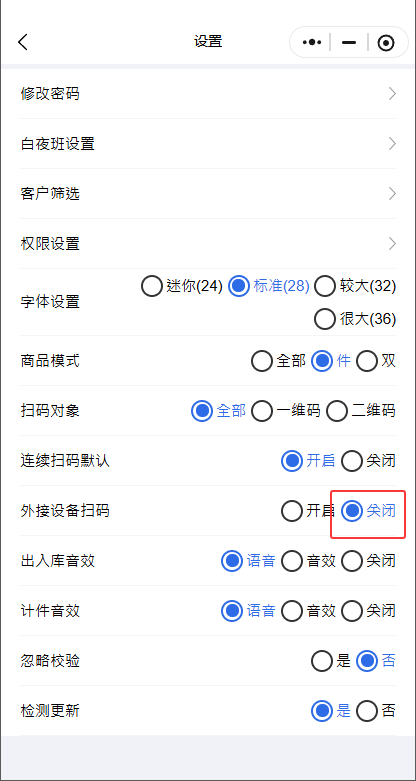Viewport: 416px width, 781px height.
Task: Open 修改密码 via its chevron arrow
Action: click(393, 94)
